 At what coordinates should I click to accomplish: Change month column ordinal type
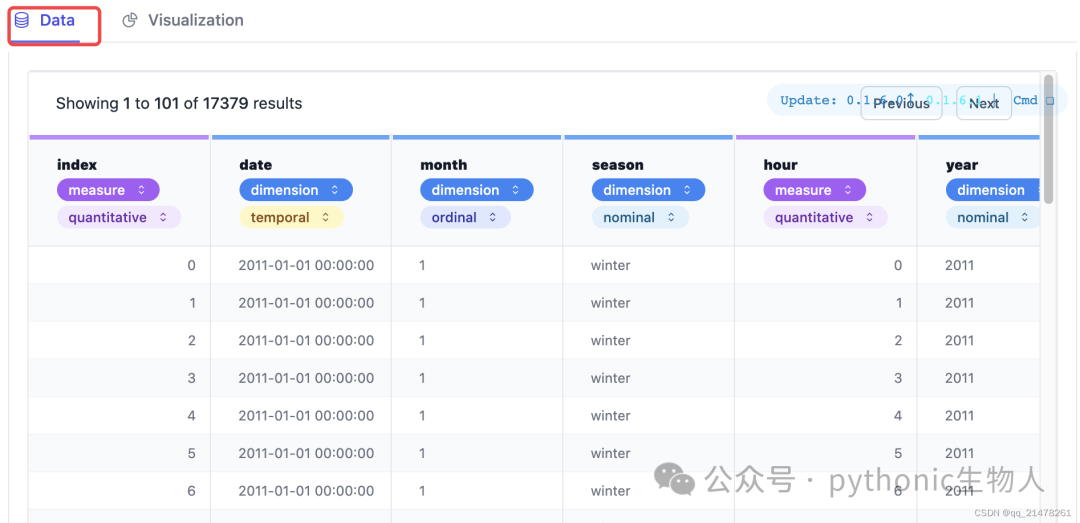[465, 217]
